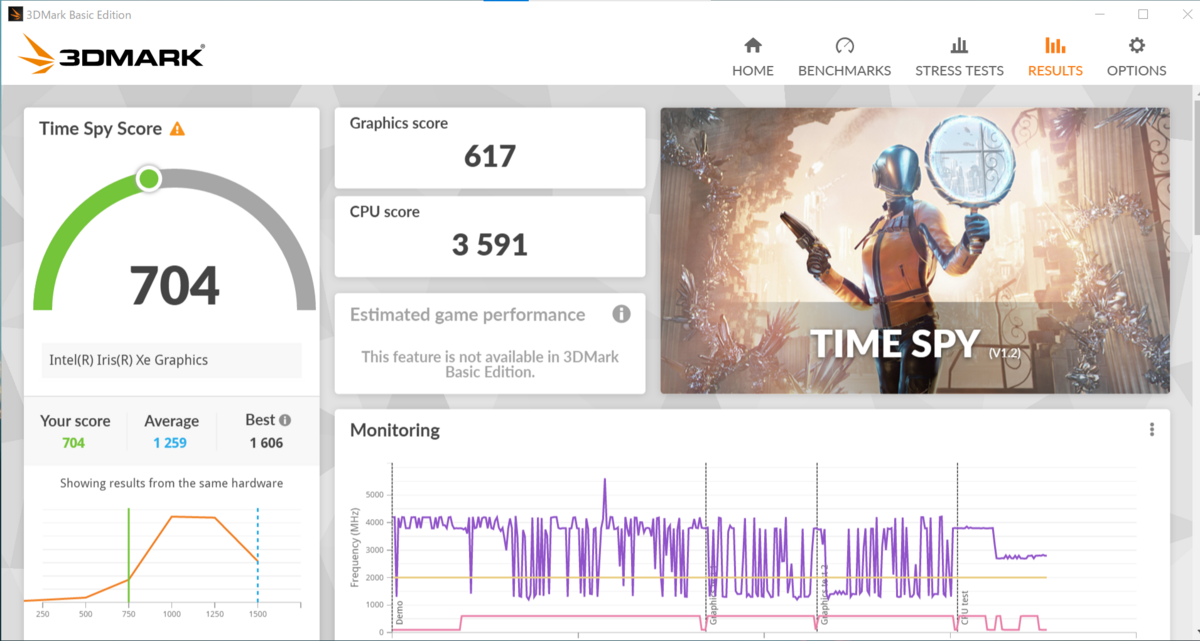Click the home house icon
Viewport: 1200px width, 641px height.
click(x=753, y=46)
